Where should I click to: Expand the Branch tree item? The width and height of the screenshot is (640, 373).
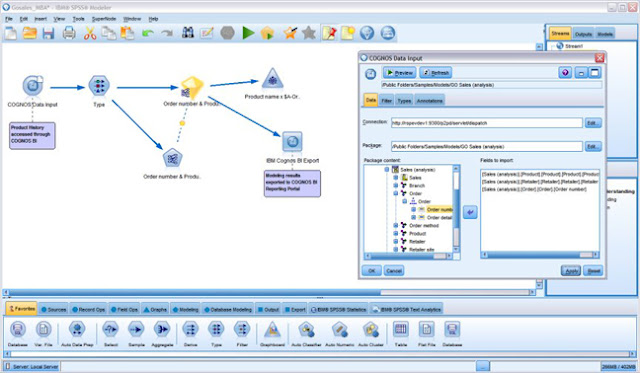tap(396, 185)
